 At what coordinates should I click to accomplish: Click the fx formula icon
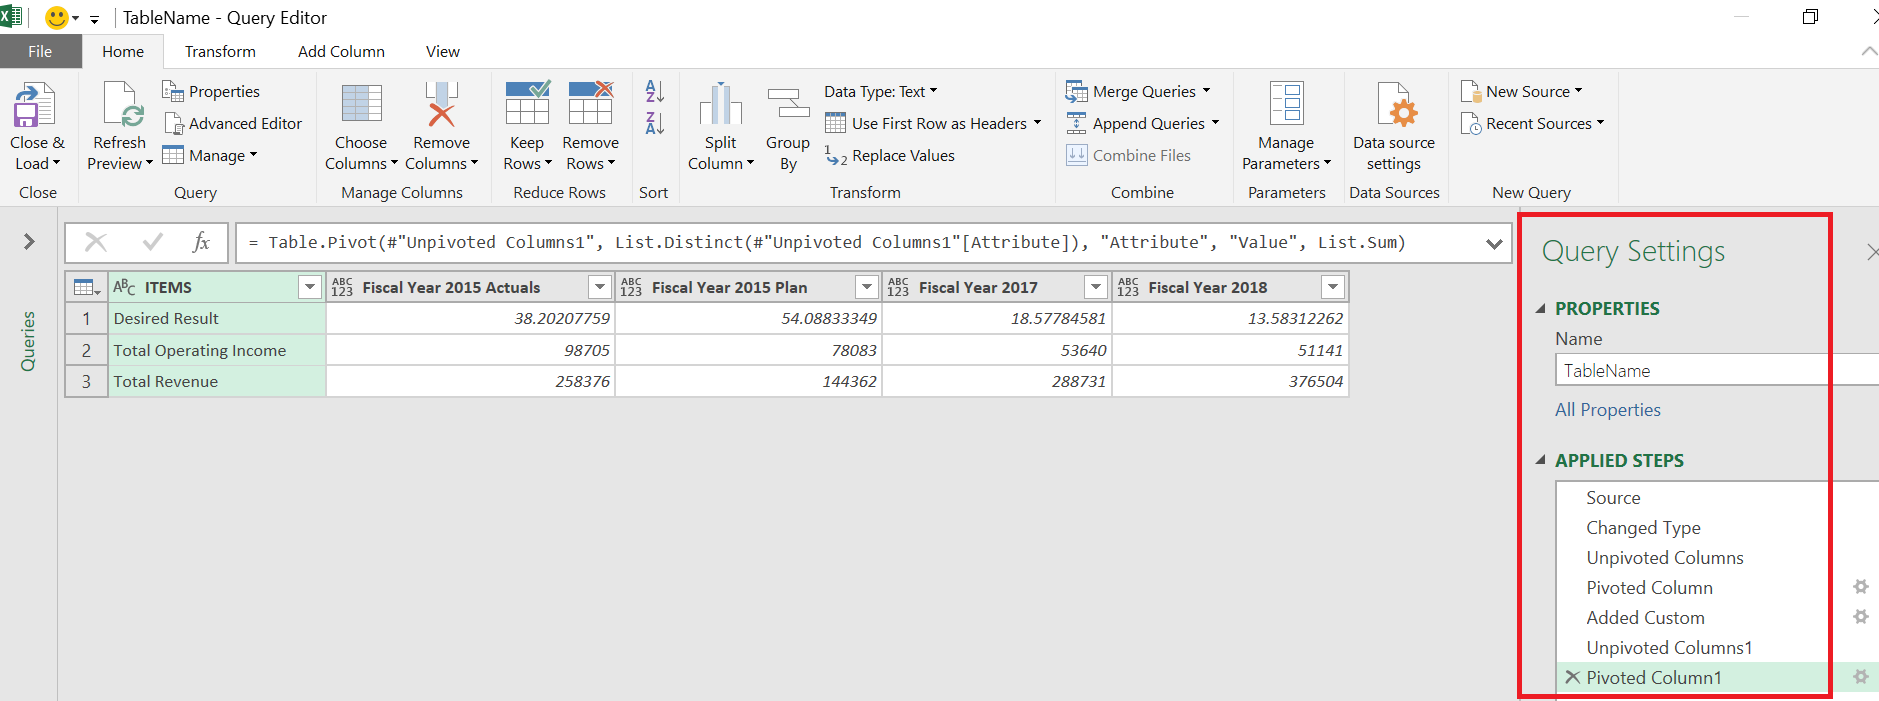click(201, 242)
